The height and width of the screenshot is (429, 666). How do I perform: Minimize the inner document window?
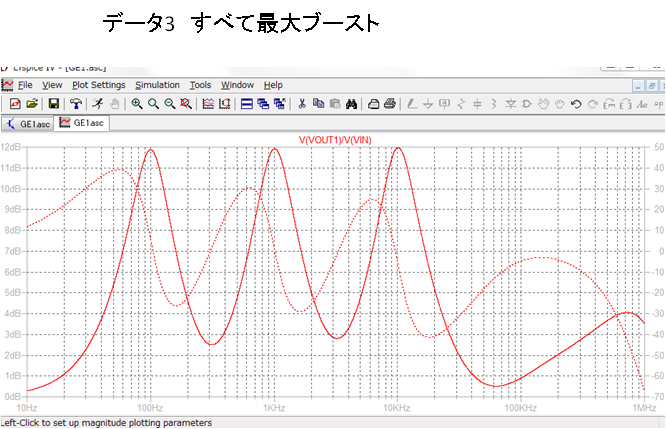638,86
